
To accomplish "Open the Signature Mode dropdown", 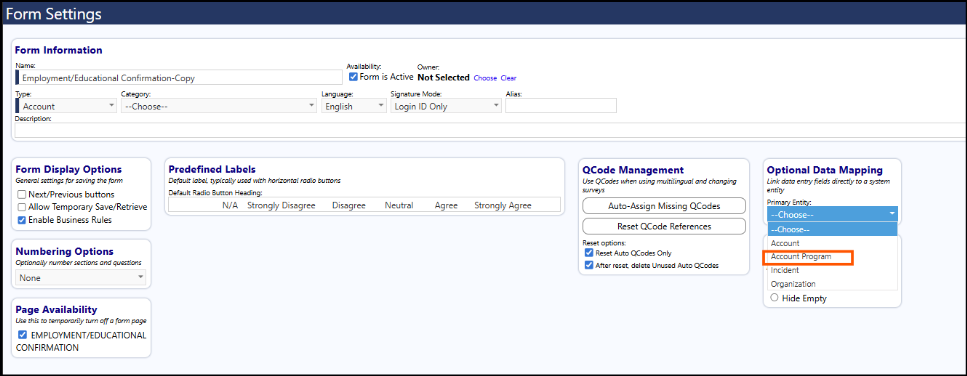I will (446, 106).
